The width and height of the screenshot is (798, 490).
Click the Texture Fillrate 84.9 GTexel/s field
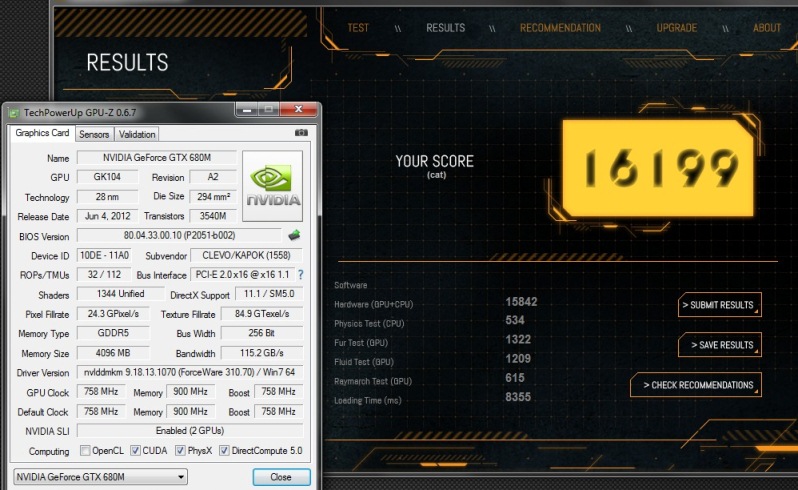click(262, 314)
